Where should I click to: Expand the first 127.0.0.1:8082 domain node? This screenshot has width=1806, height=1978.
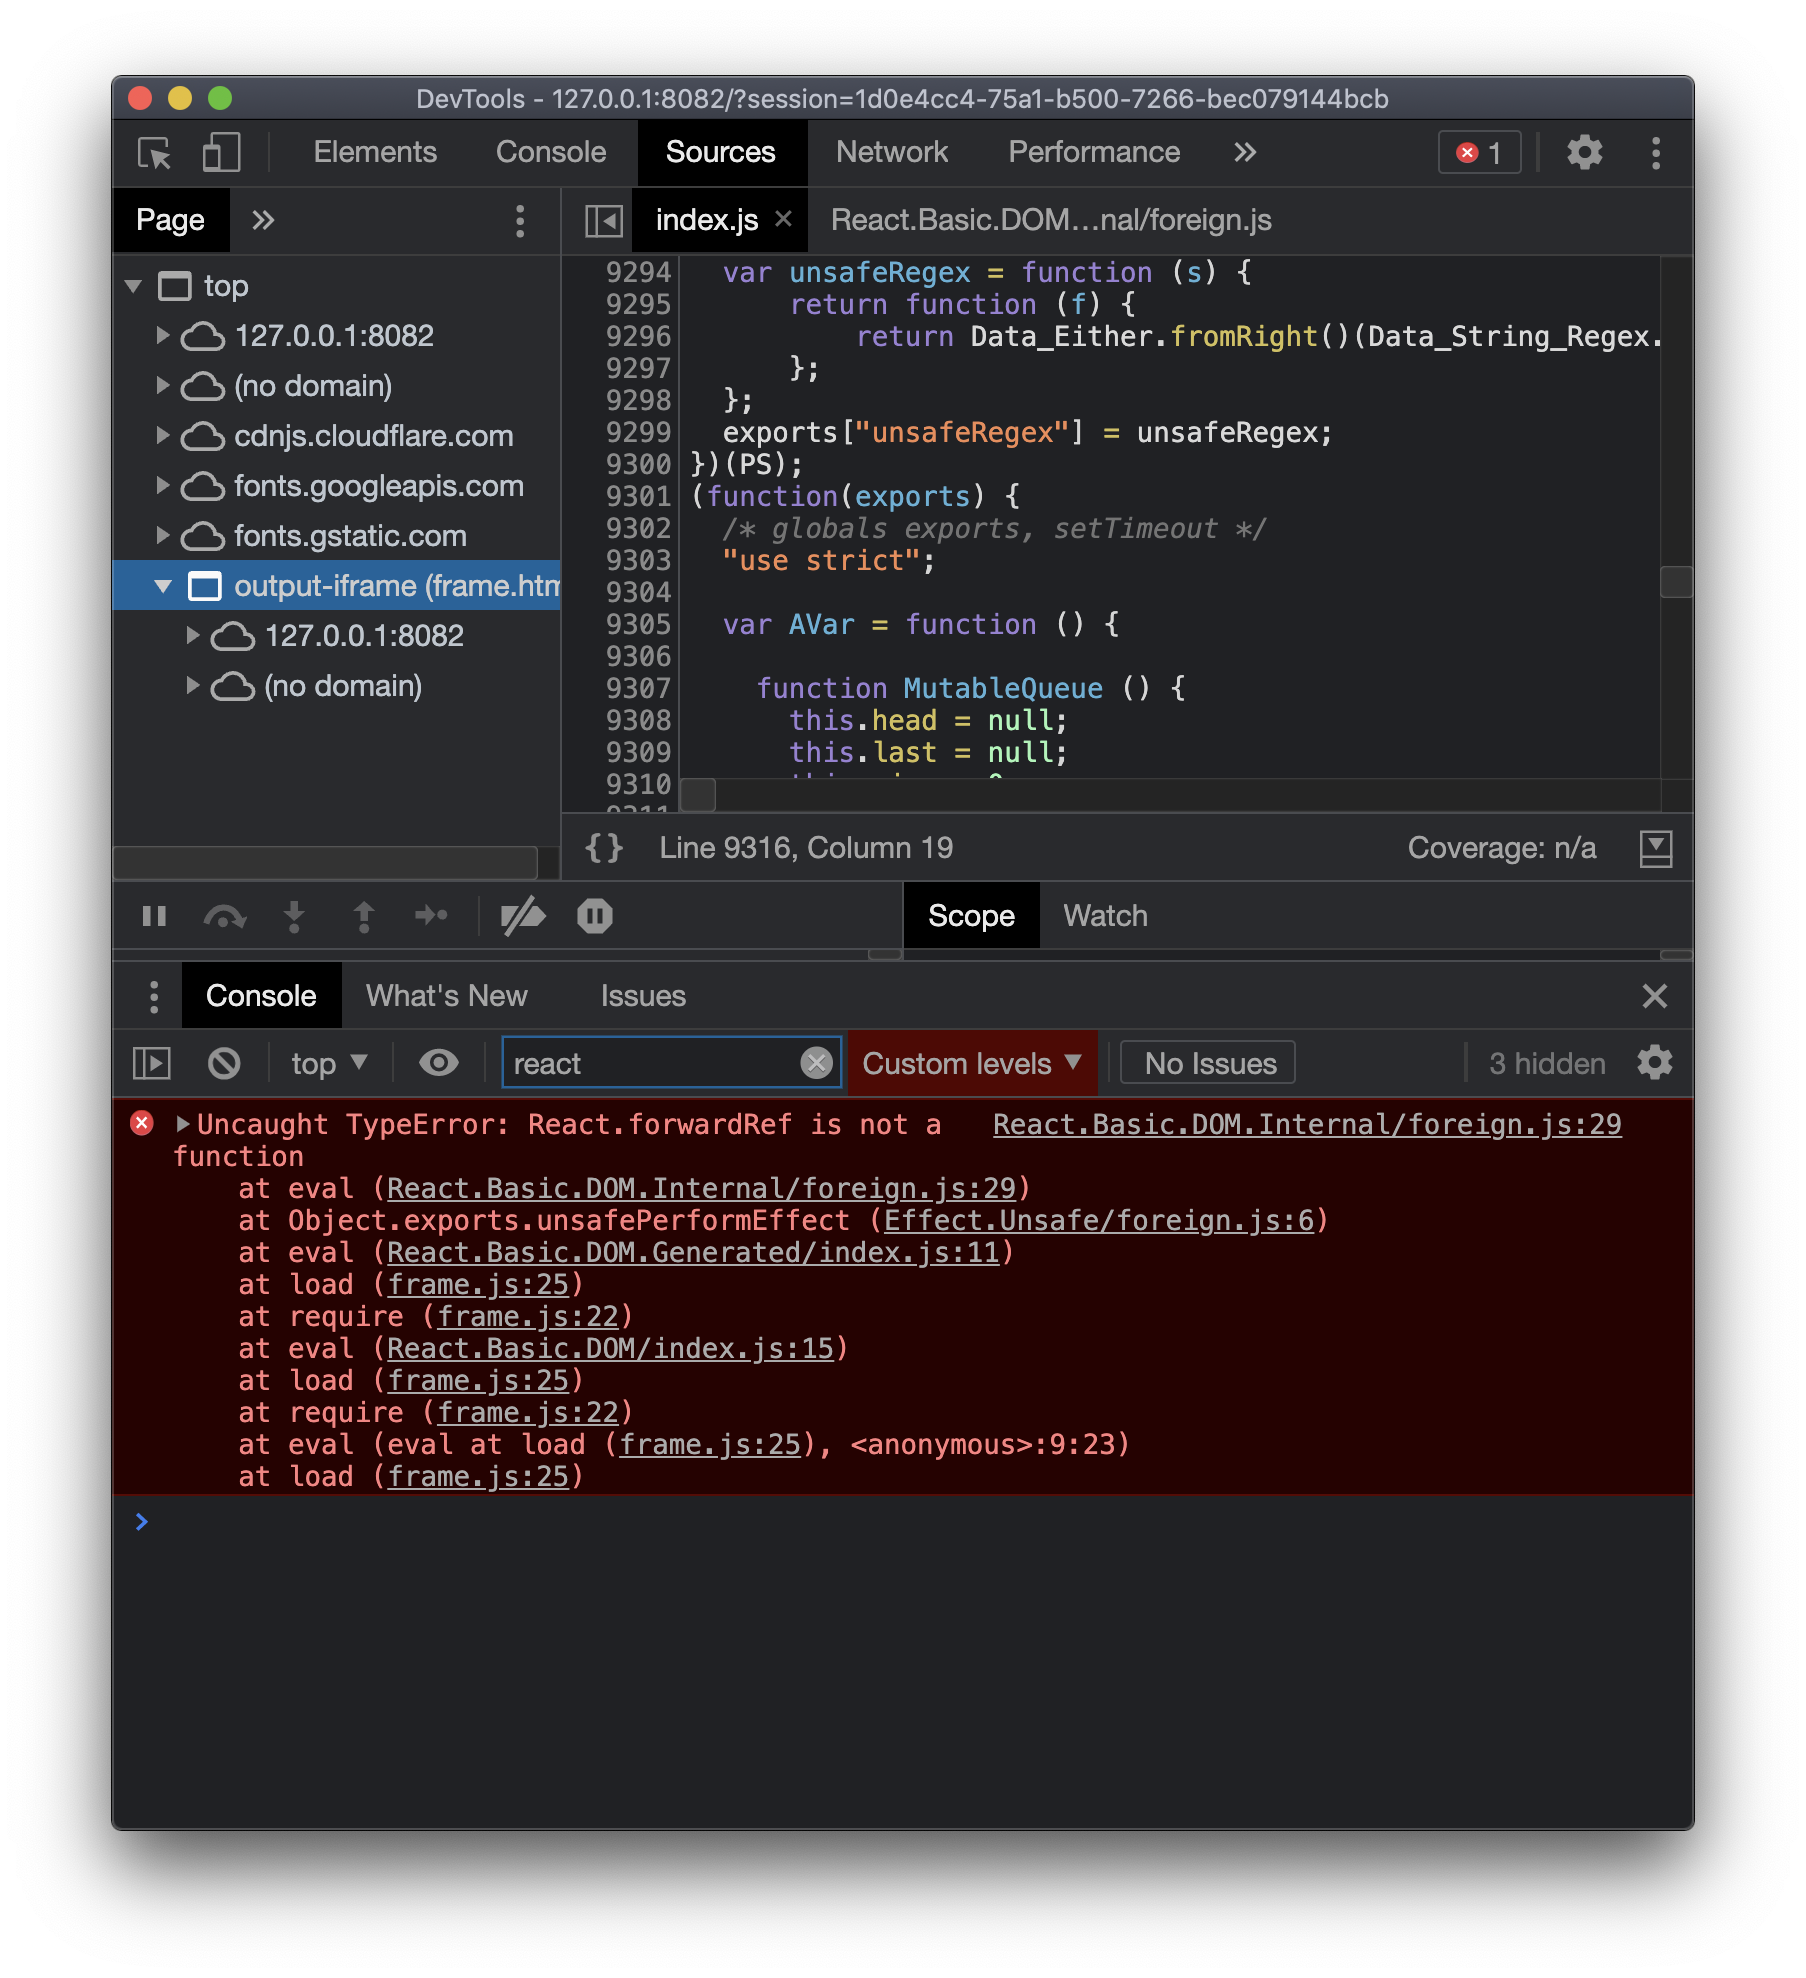(163, 335)
